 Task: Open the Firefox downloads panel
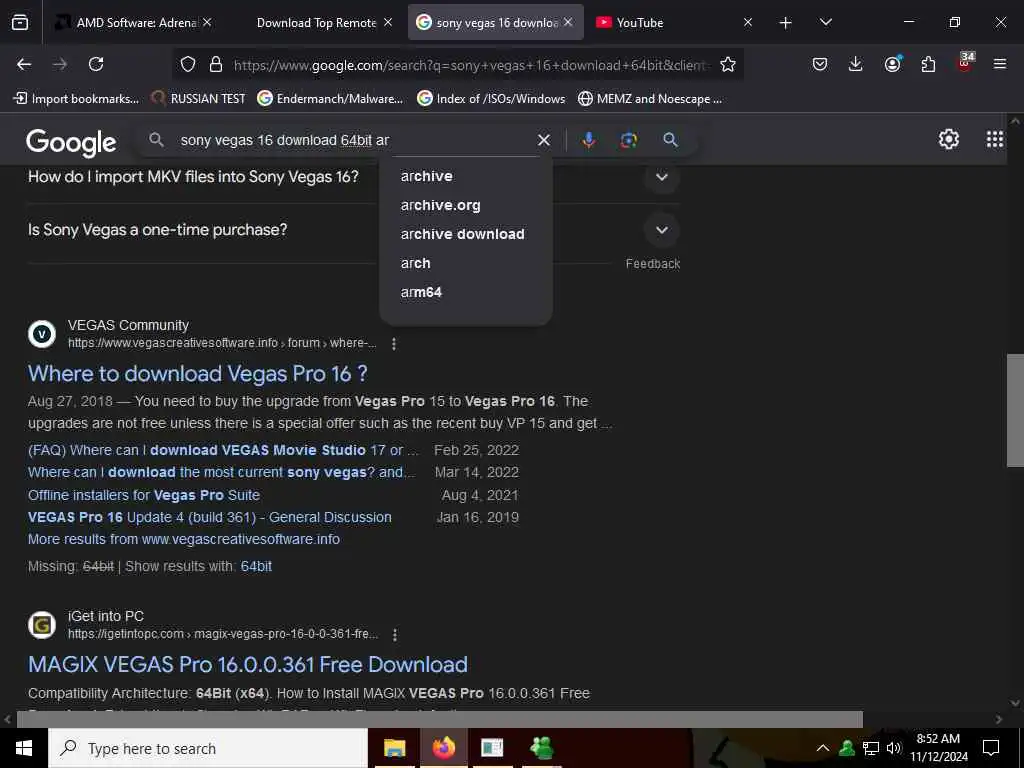coord(856,64)
